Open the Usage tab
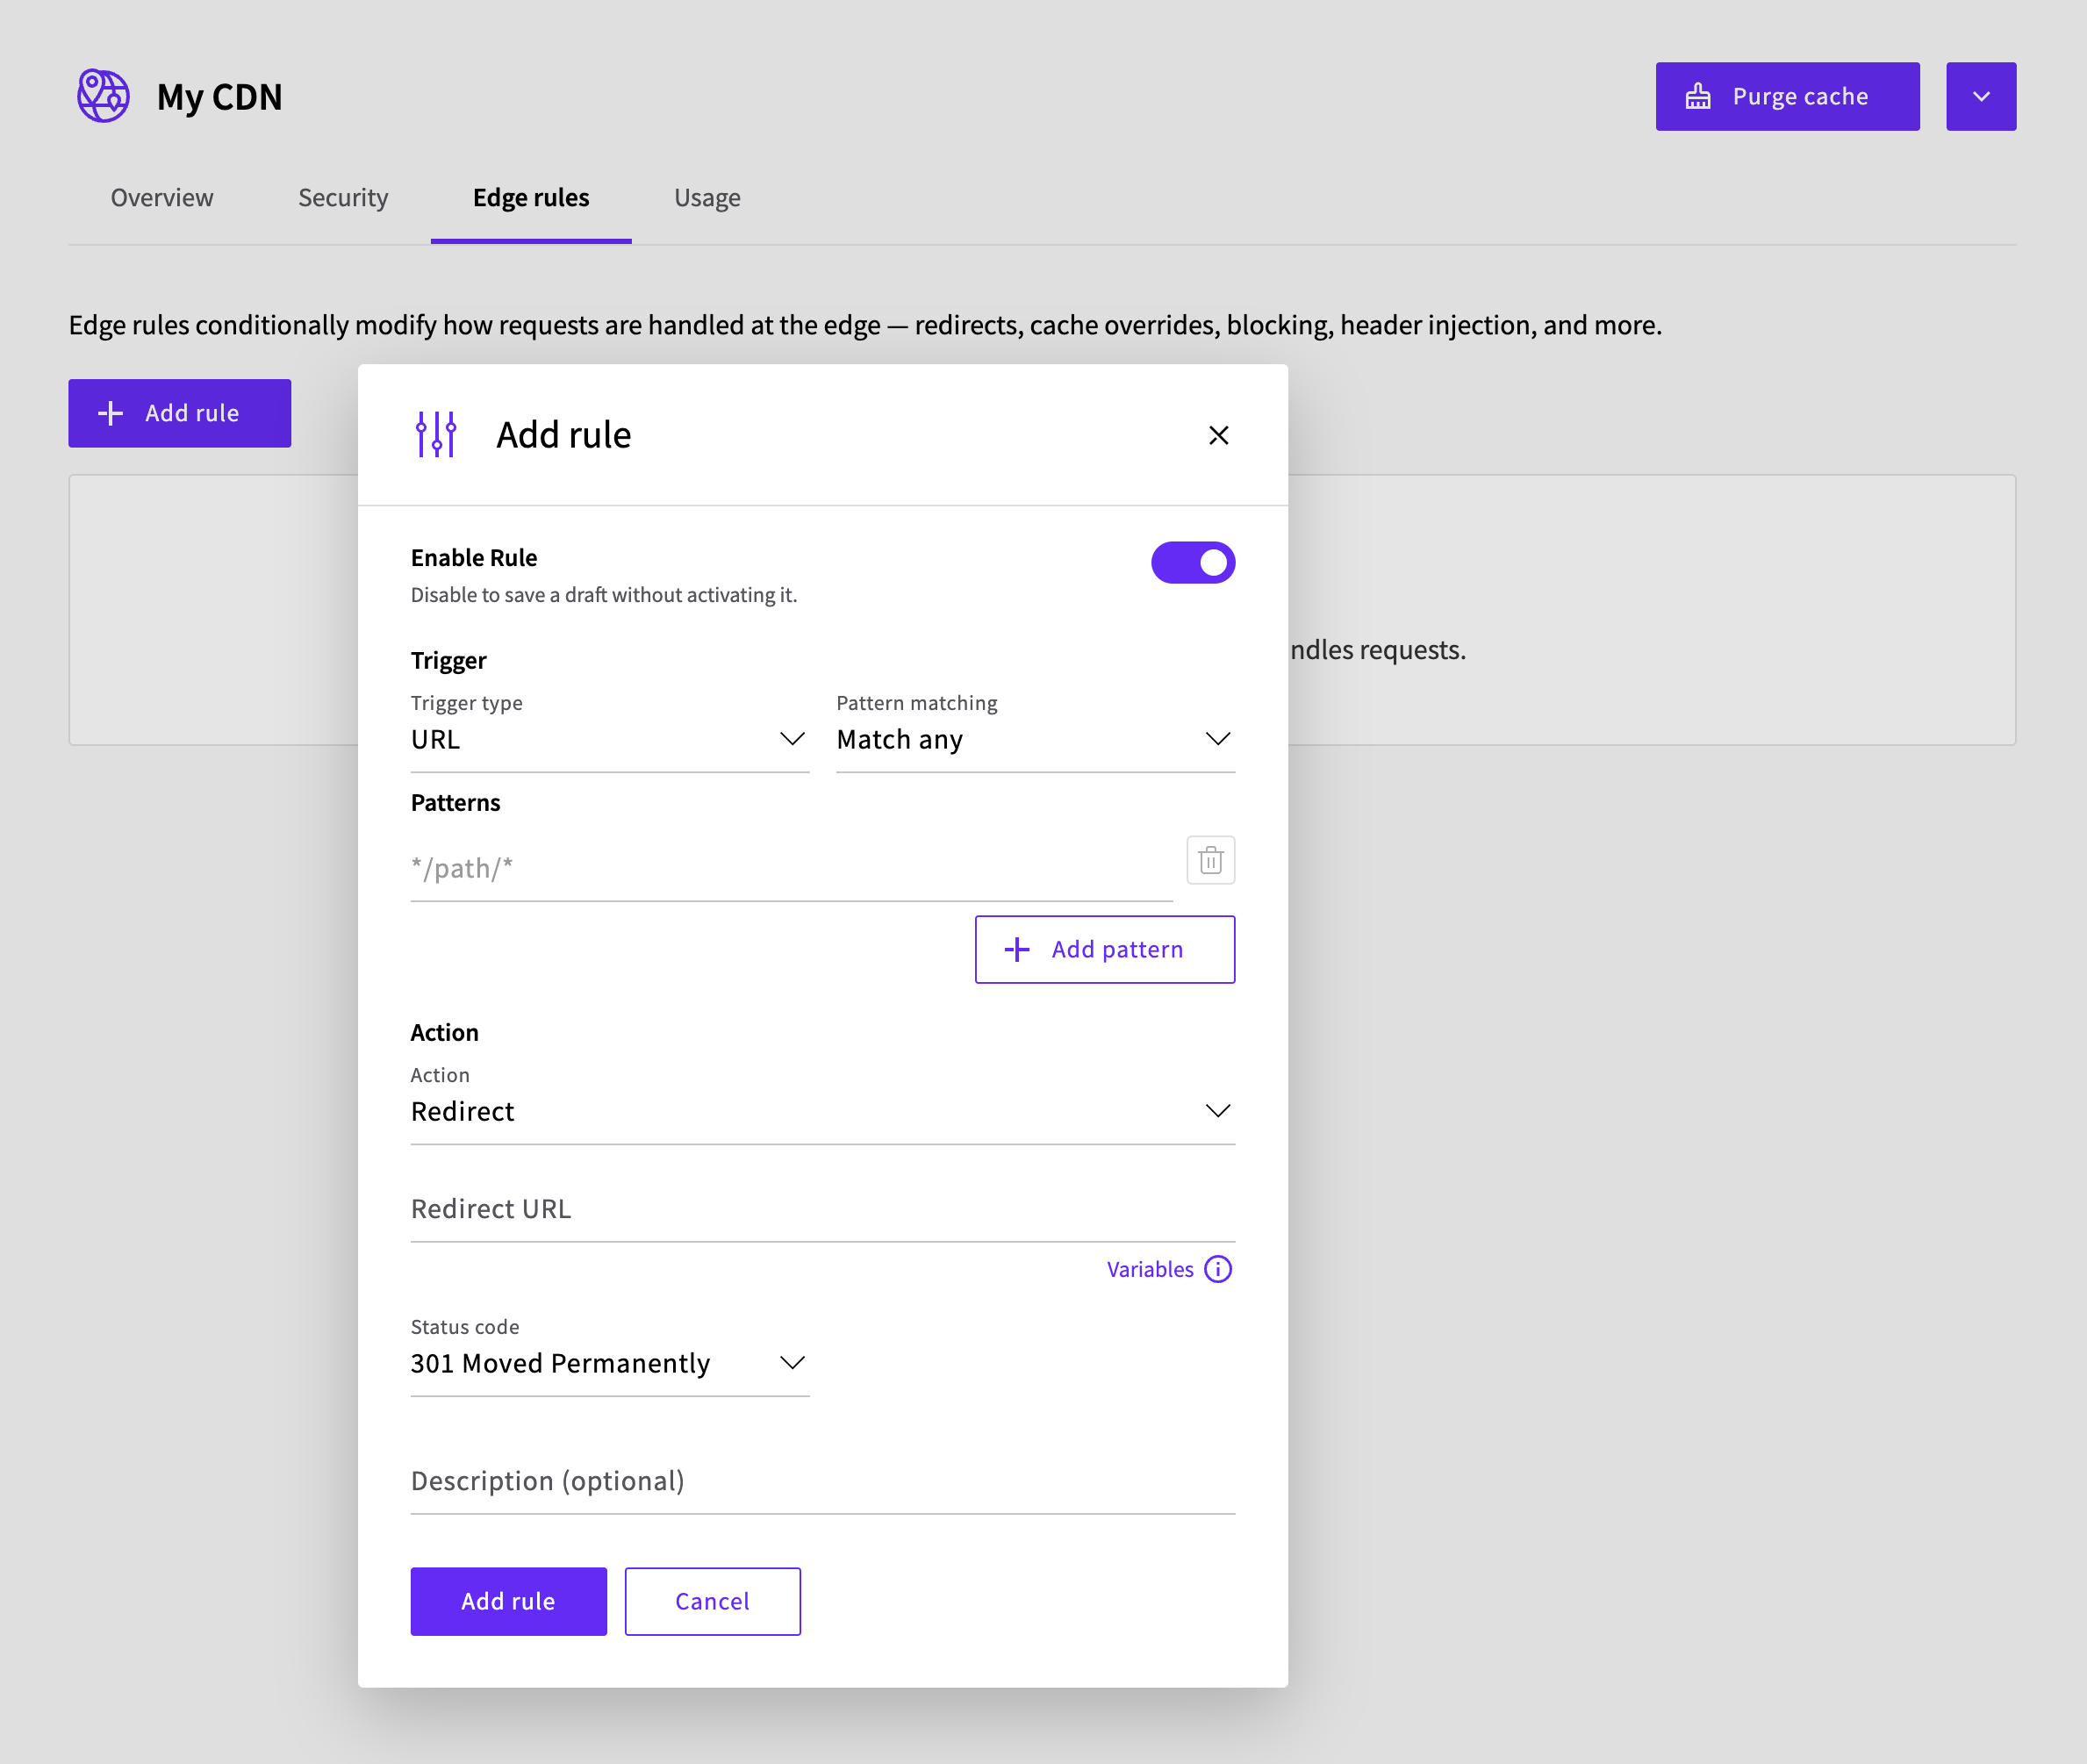The height and width of the screenshot is (1764, 2087). click(707, 197)
